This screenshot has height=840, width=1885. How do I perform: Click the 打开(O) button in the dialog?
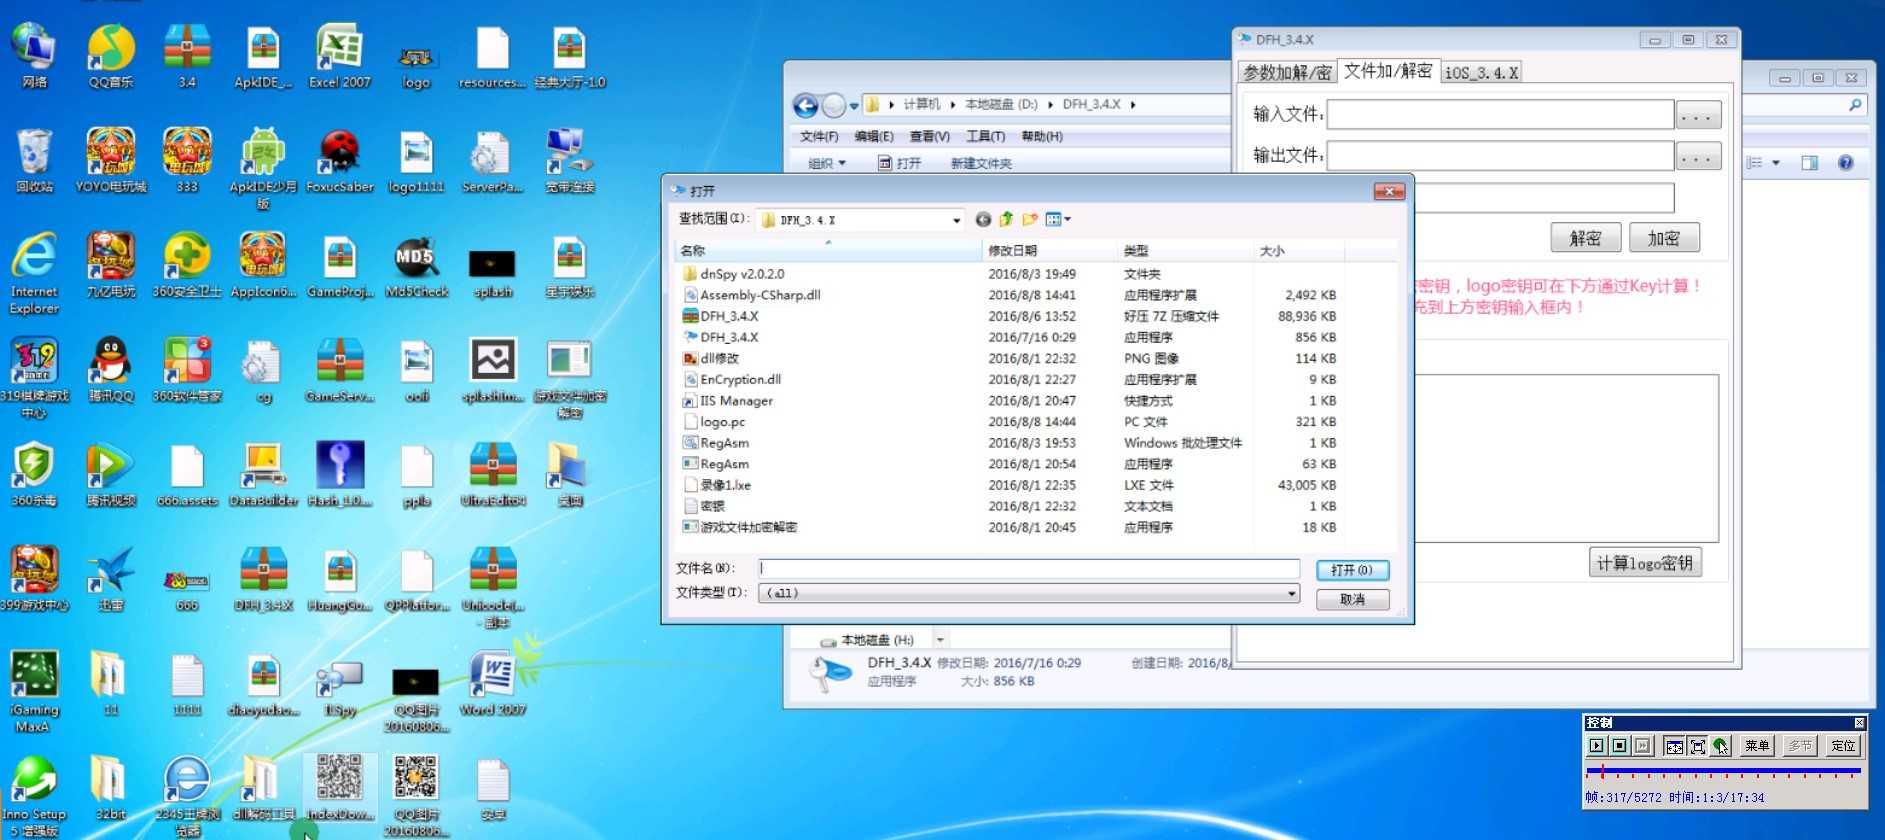[x=1352, y=570]
